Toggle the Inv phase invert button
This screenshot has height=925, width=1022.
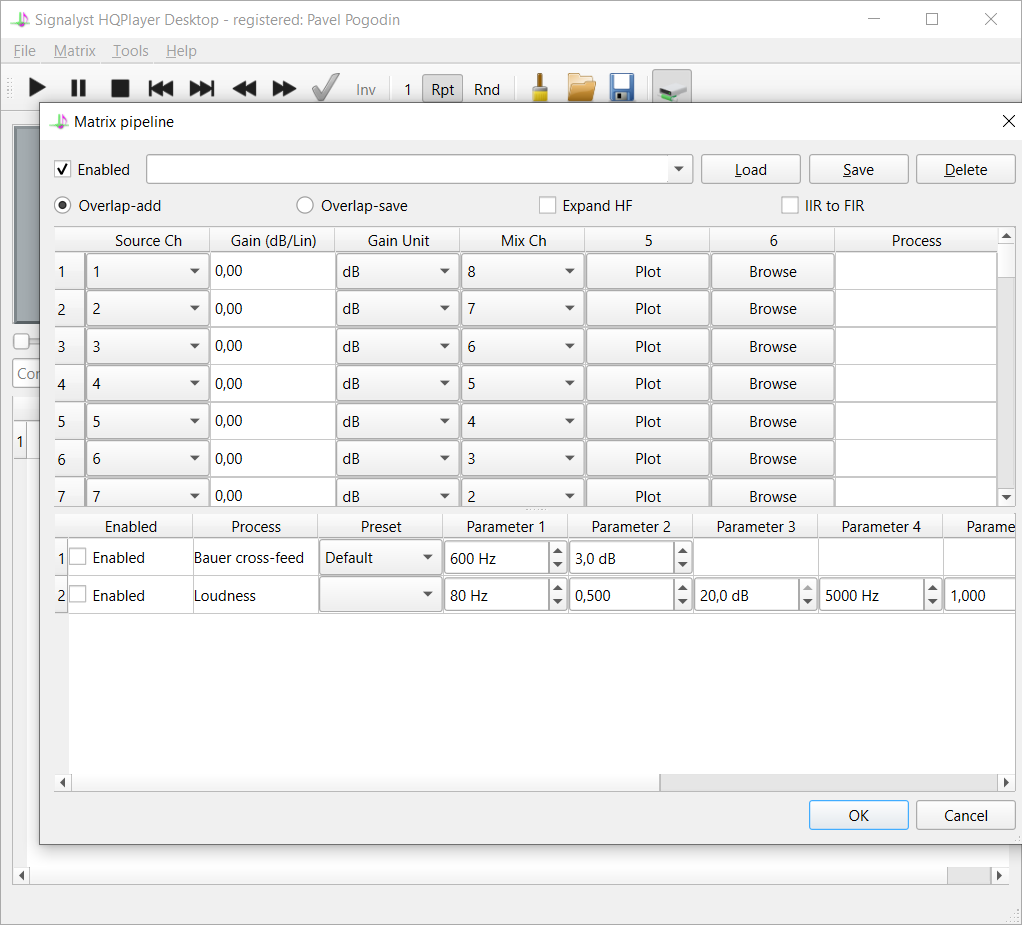coord(366,89)
